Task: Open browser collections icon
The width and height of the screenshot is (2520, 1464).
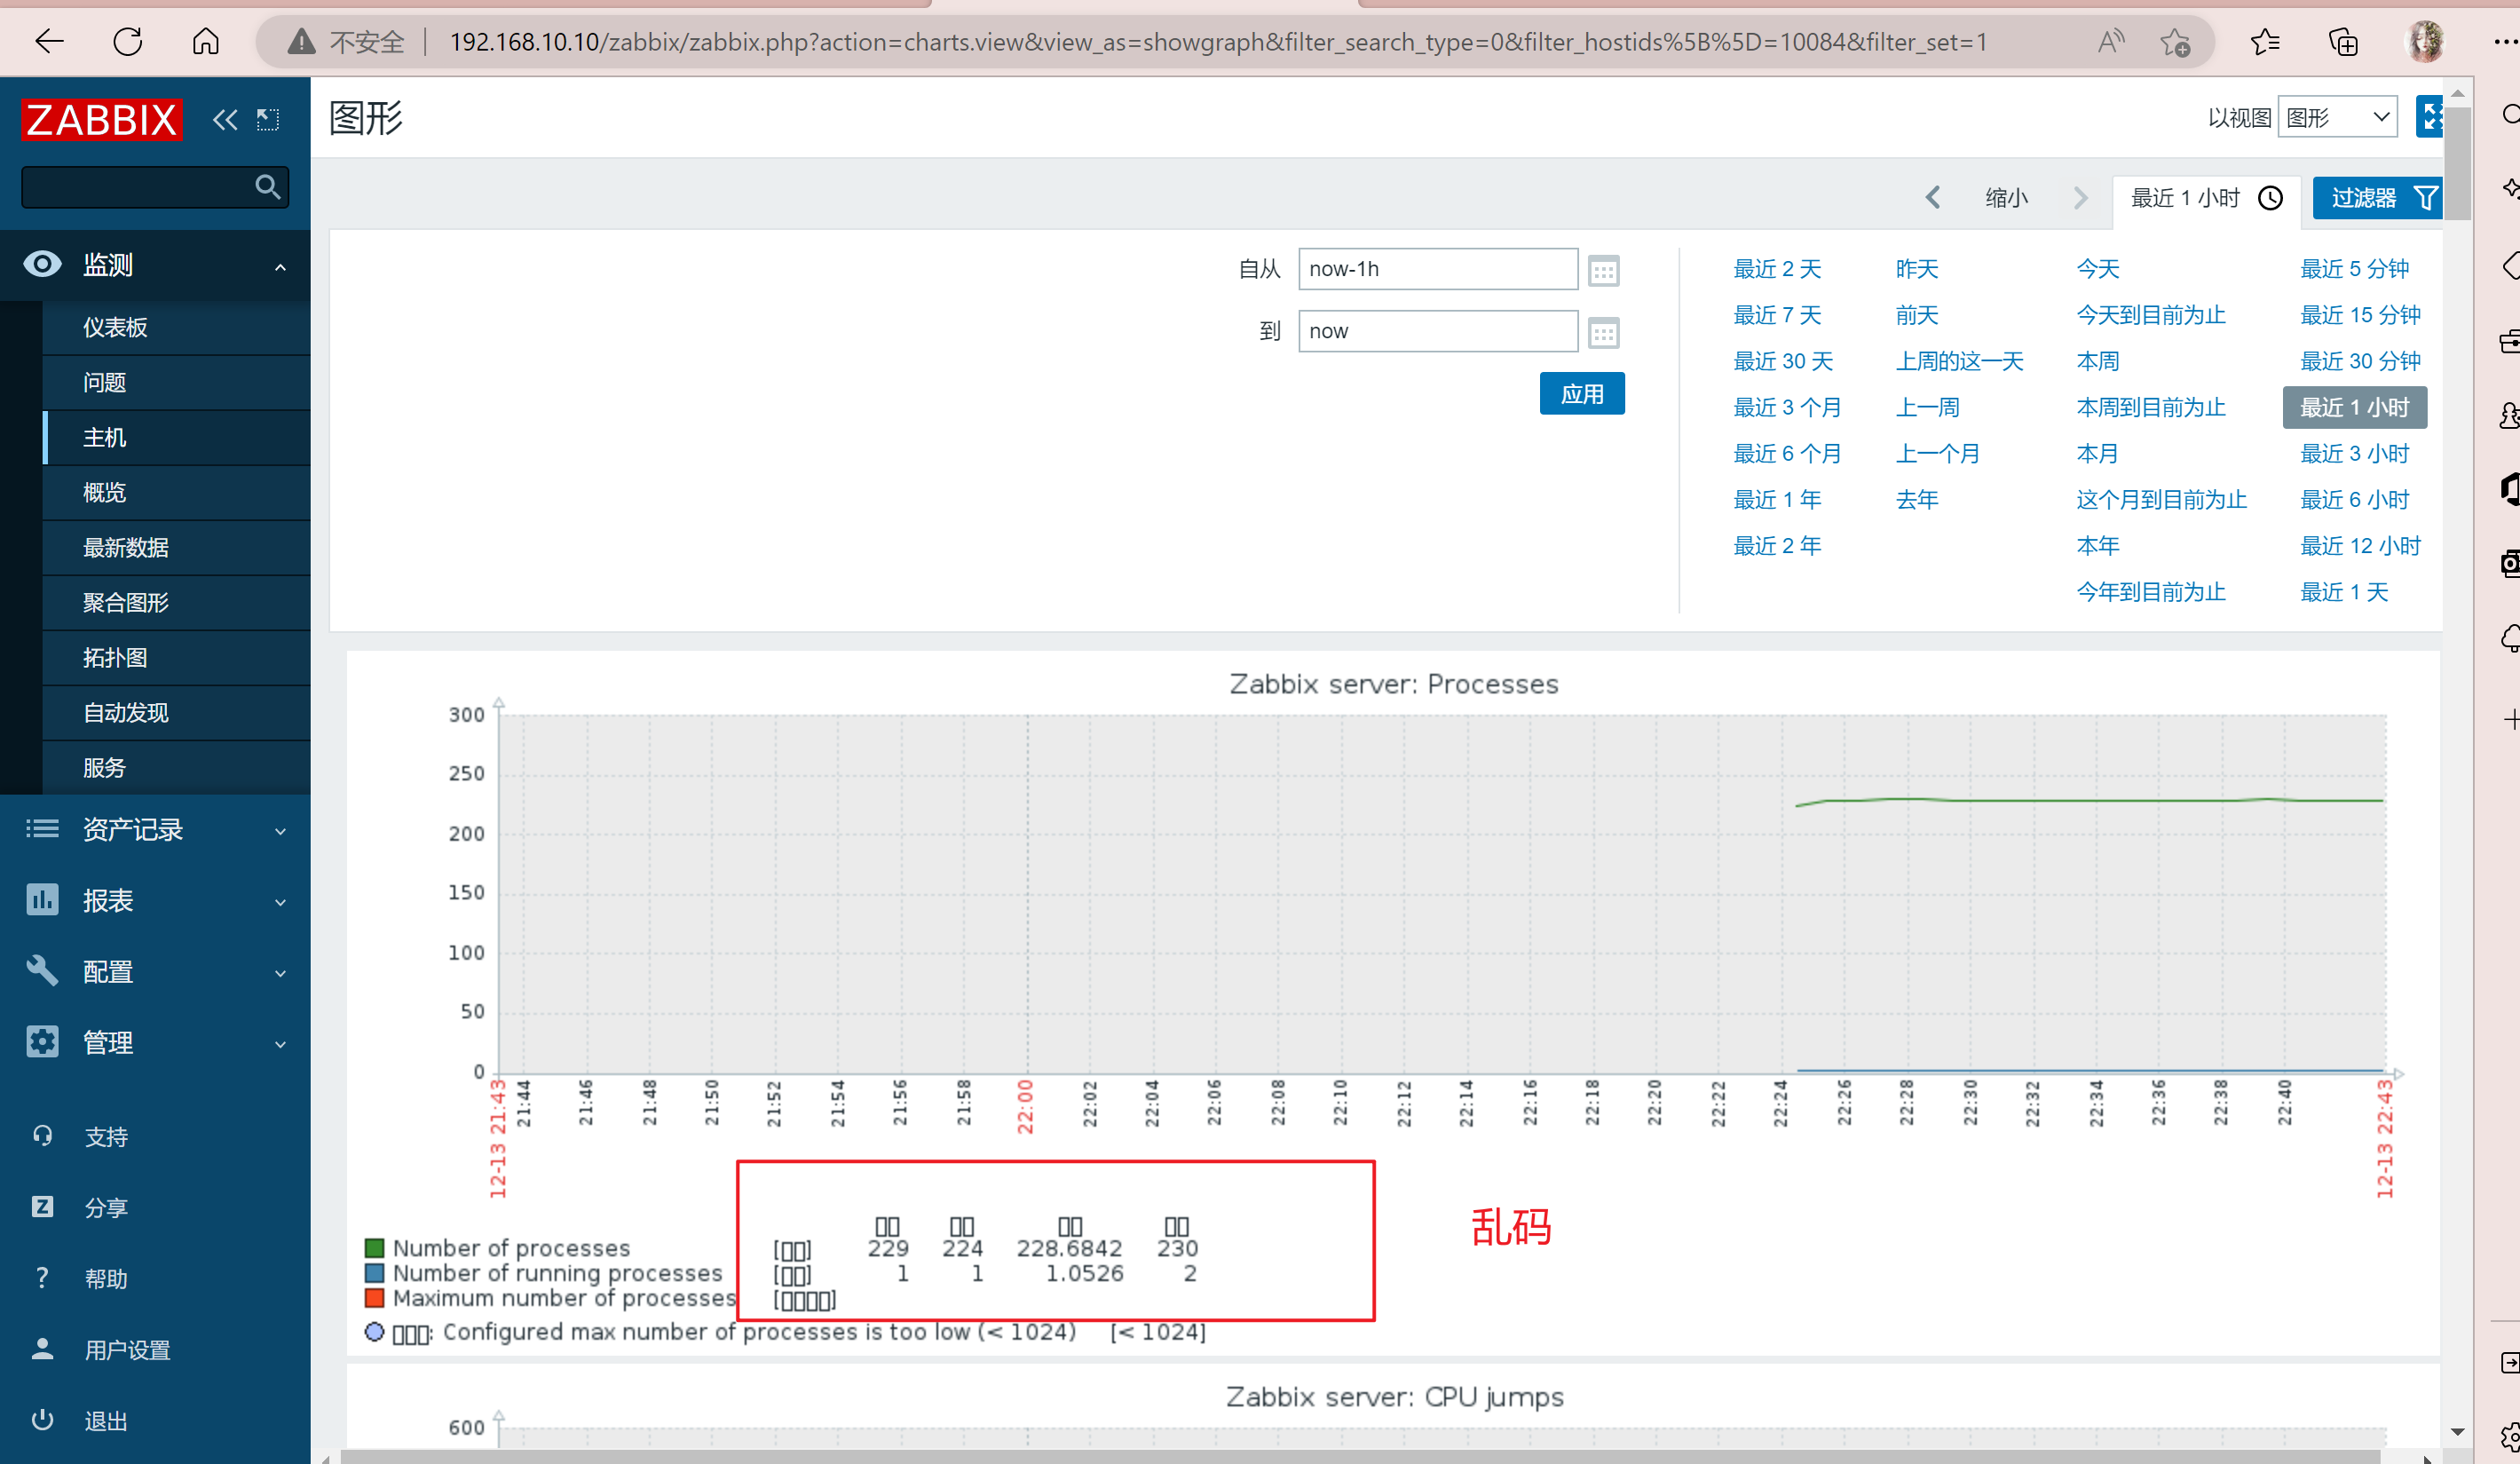Action: point(2343,42)
